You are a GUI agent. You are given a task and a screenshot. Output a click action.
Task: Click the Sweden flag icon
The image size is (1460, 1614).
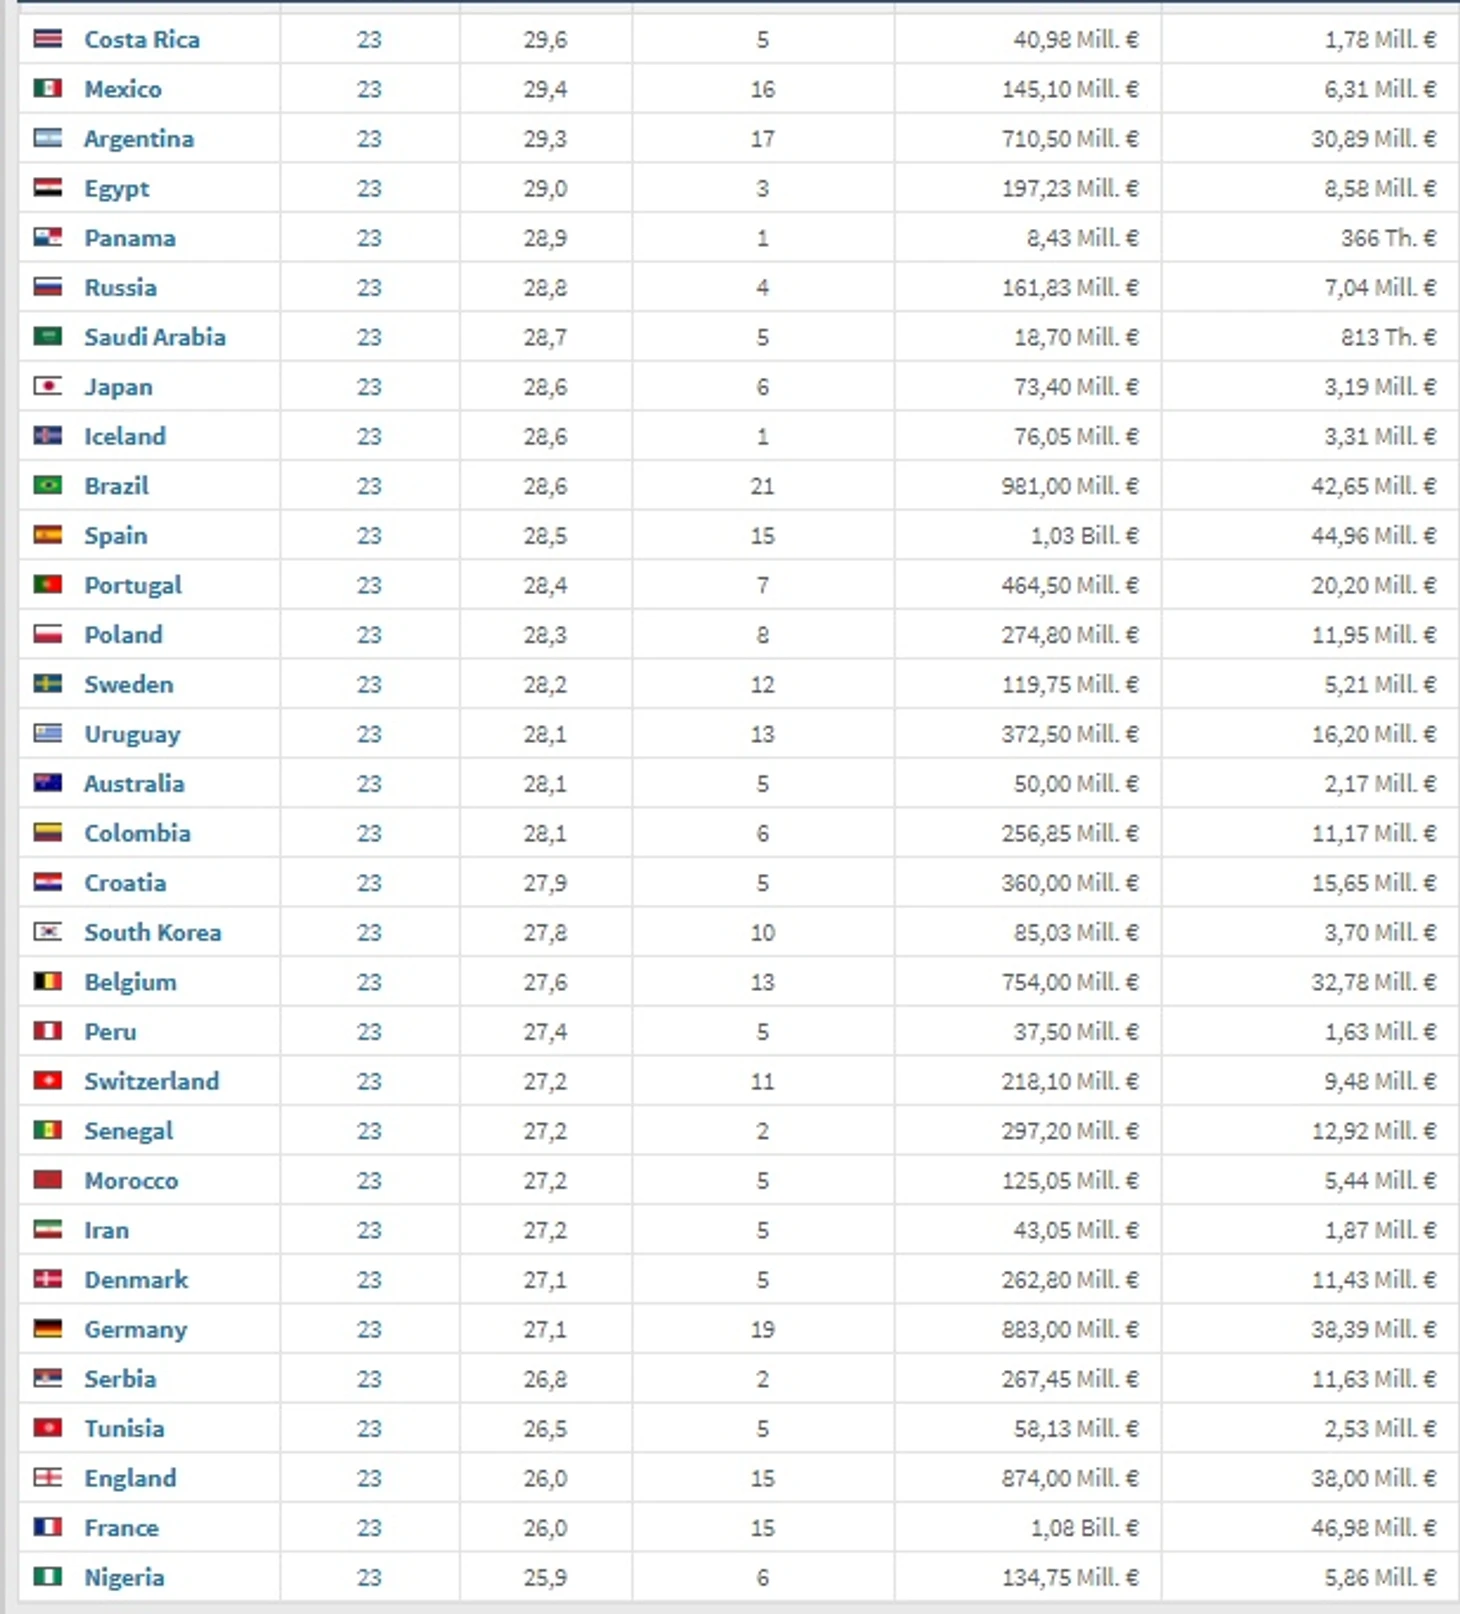pyautogui.click(x=47, y=684)
